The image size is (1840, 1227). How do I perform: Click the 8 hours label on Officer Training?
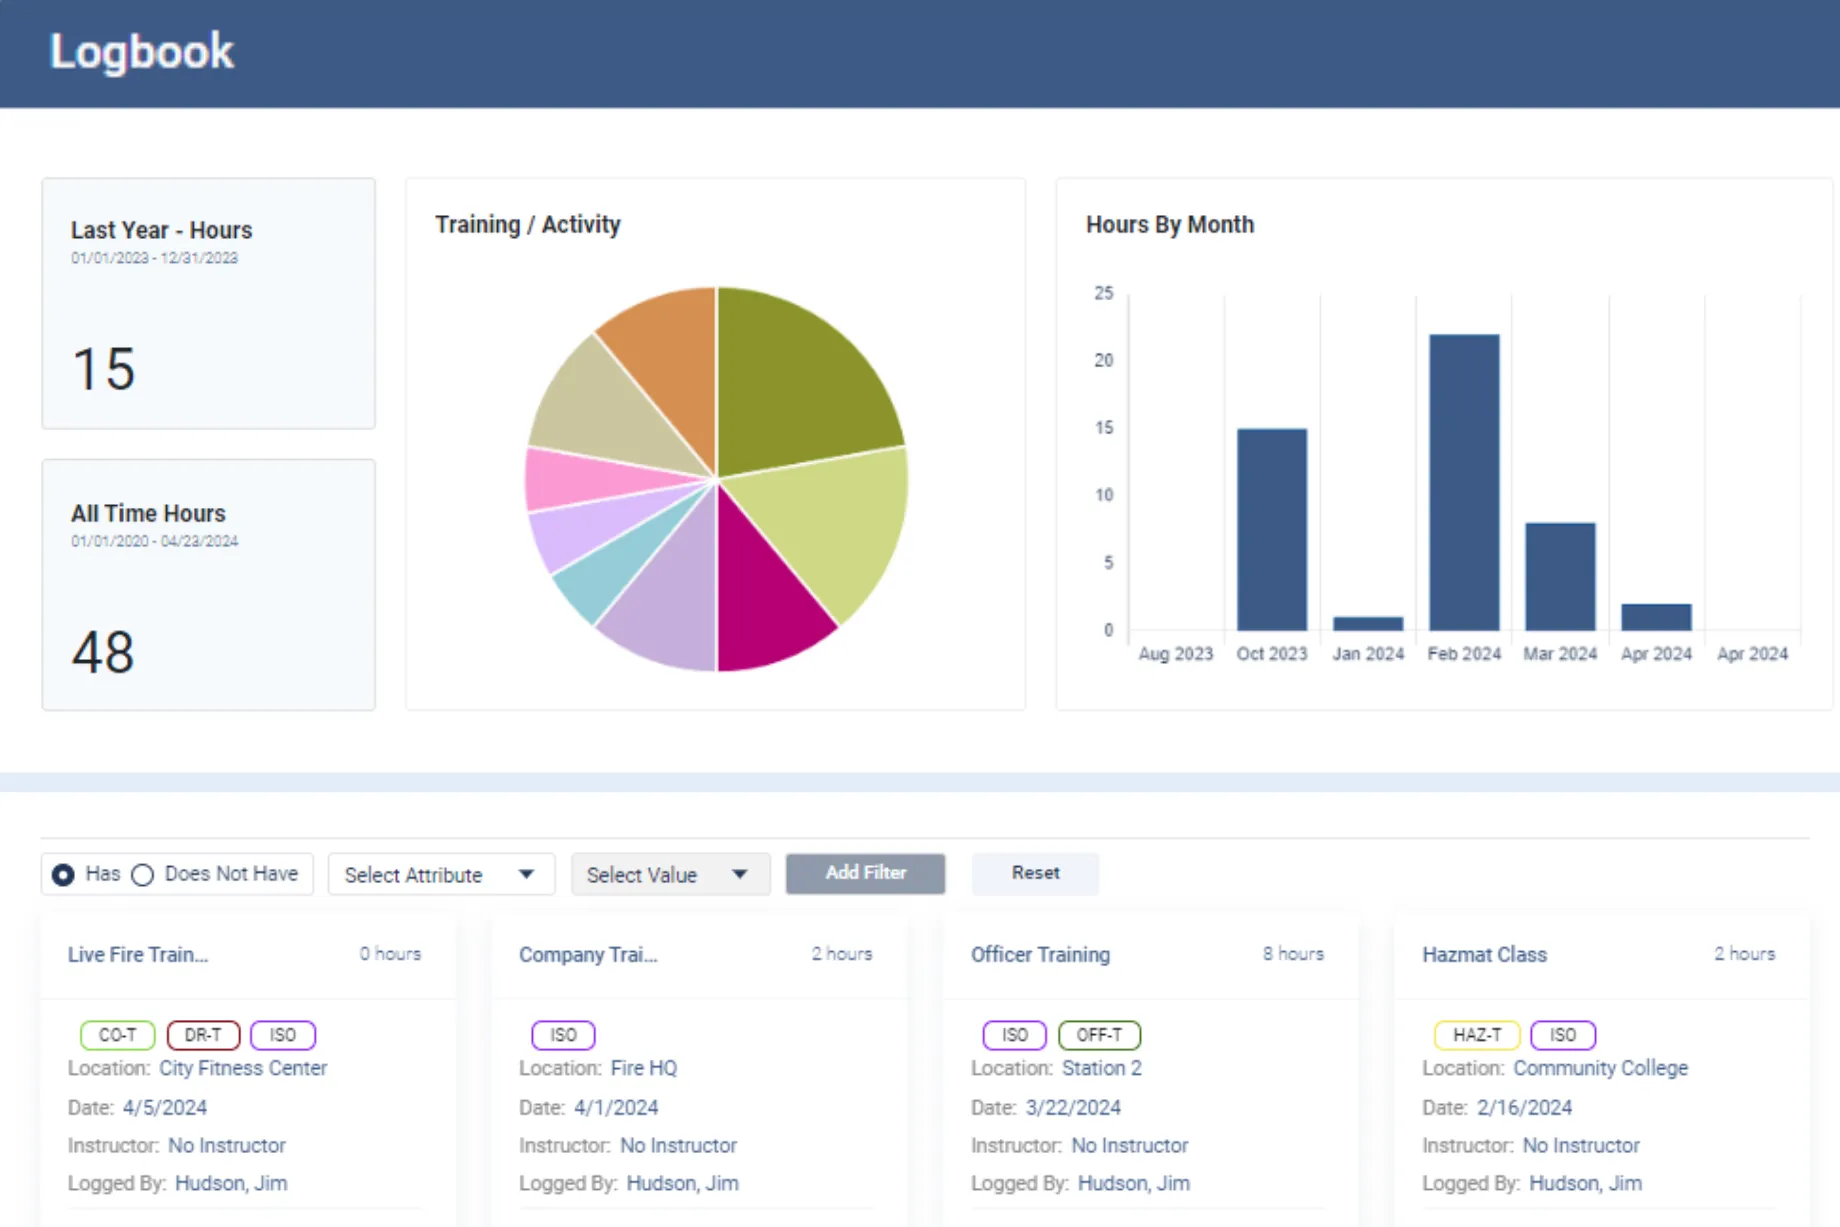(1293, 954)
